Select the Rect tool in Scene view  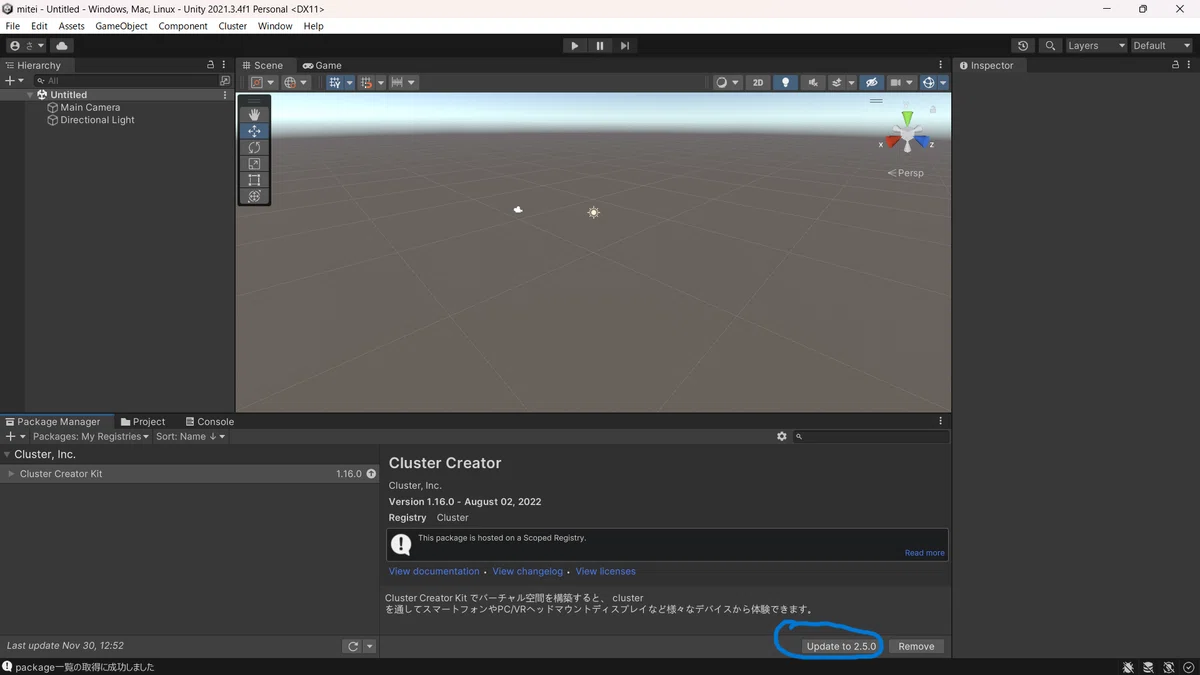(x=254, y=180)
